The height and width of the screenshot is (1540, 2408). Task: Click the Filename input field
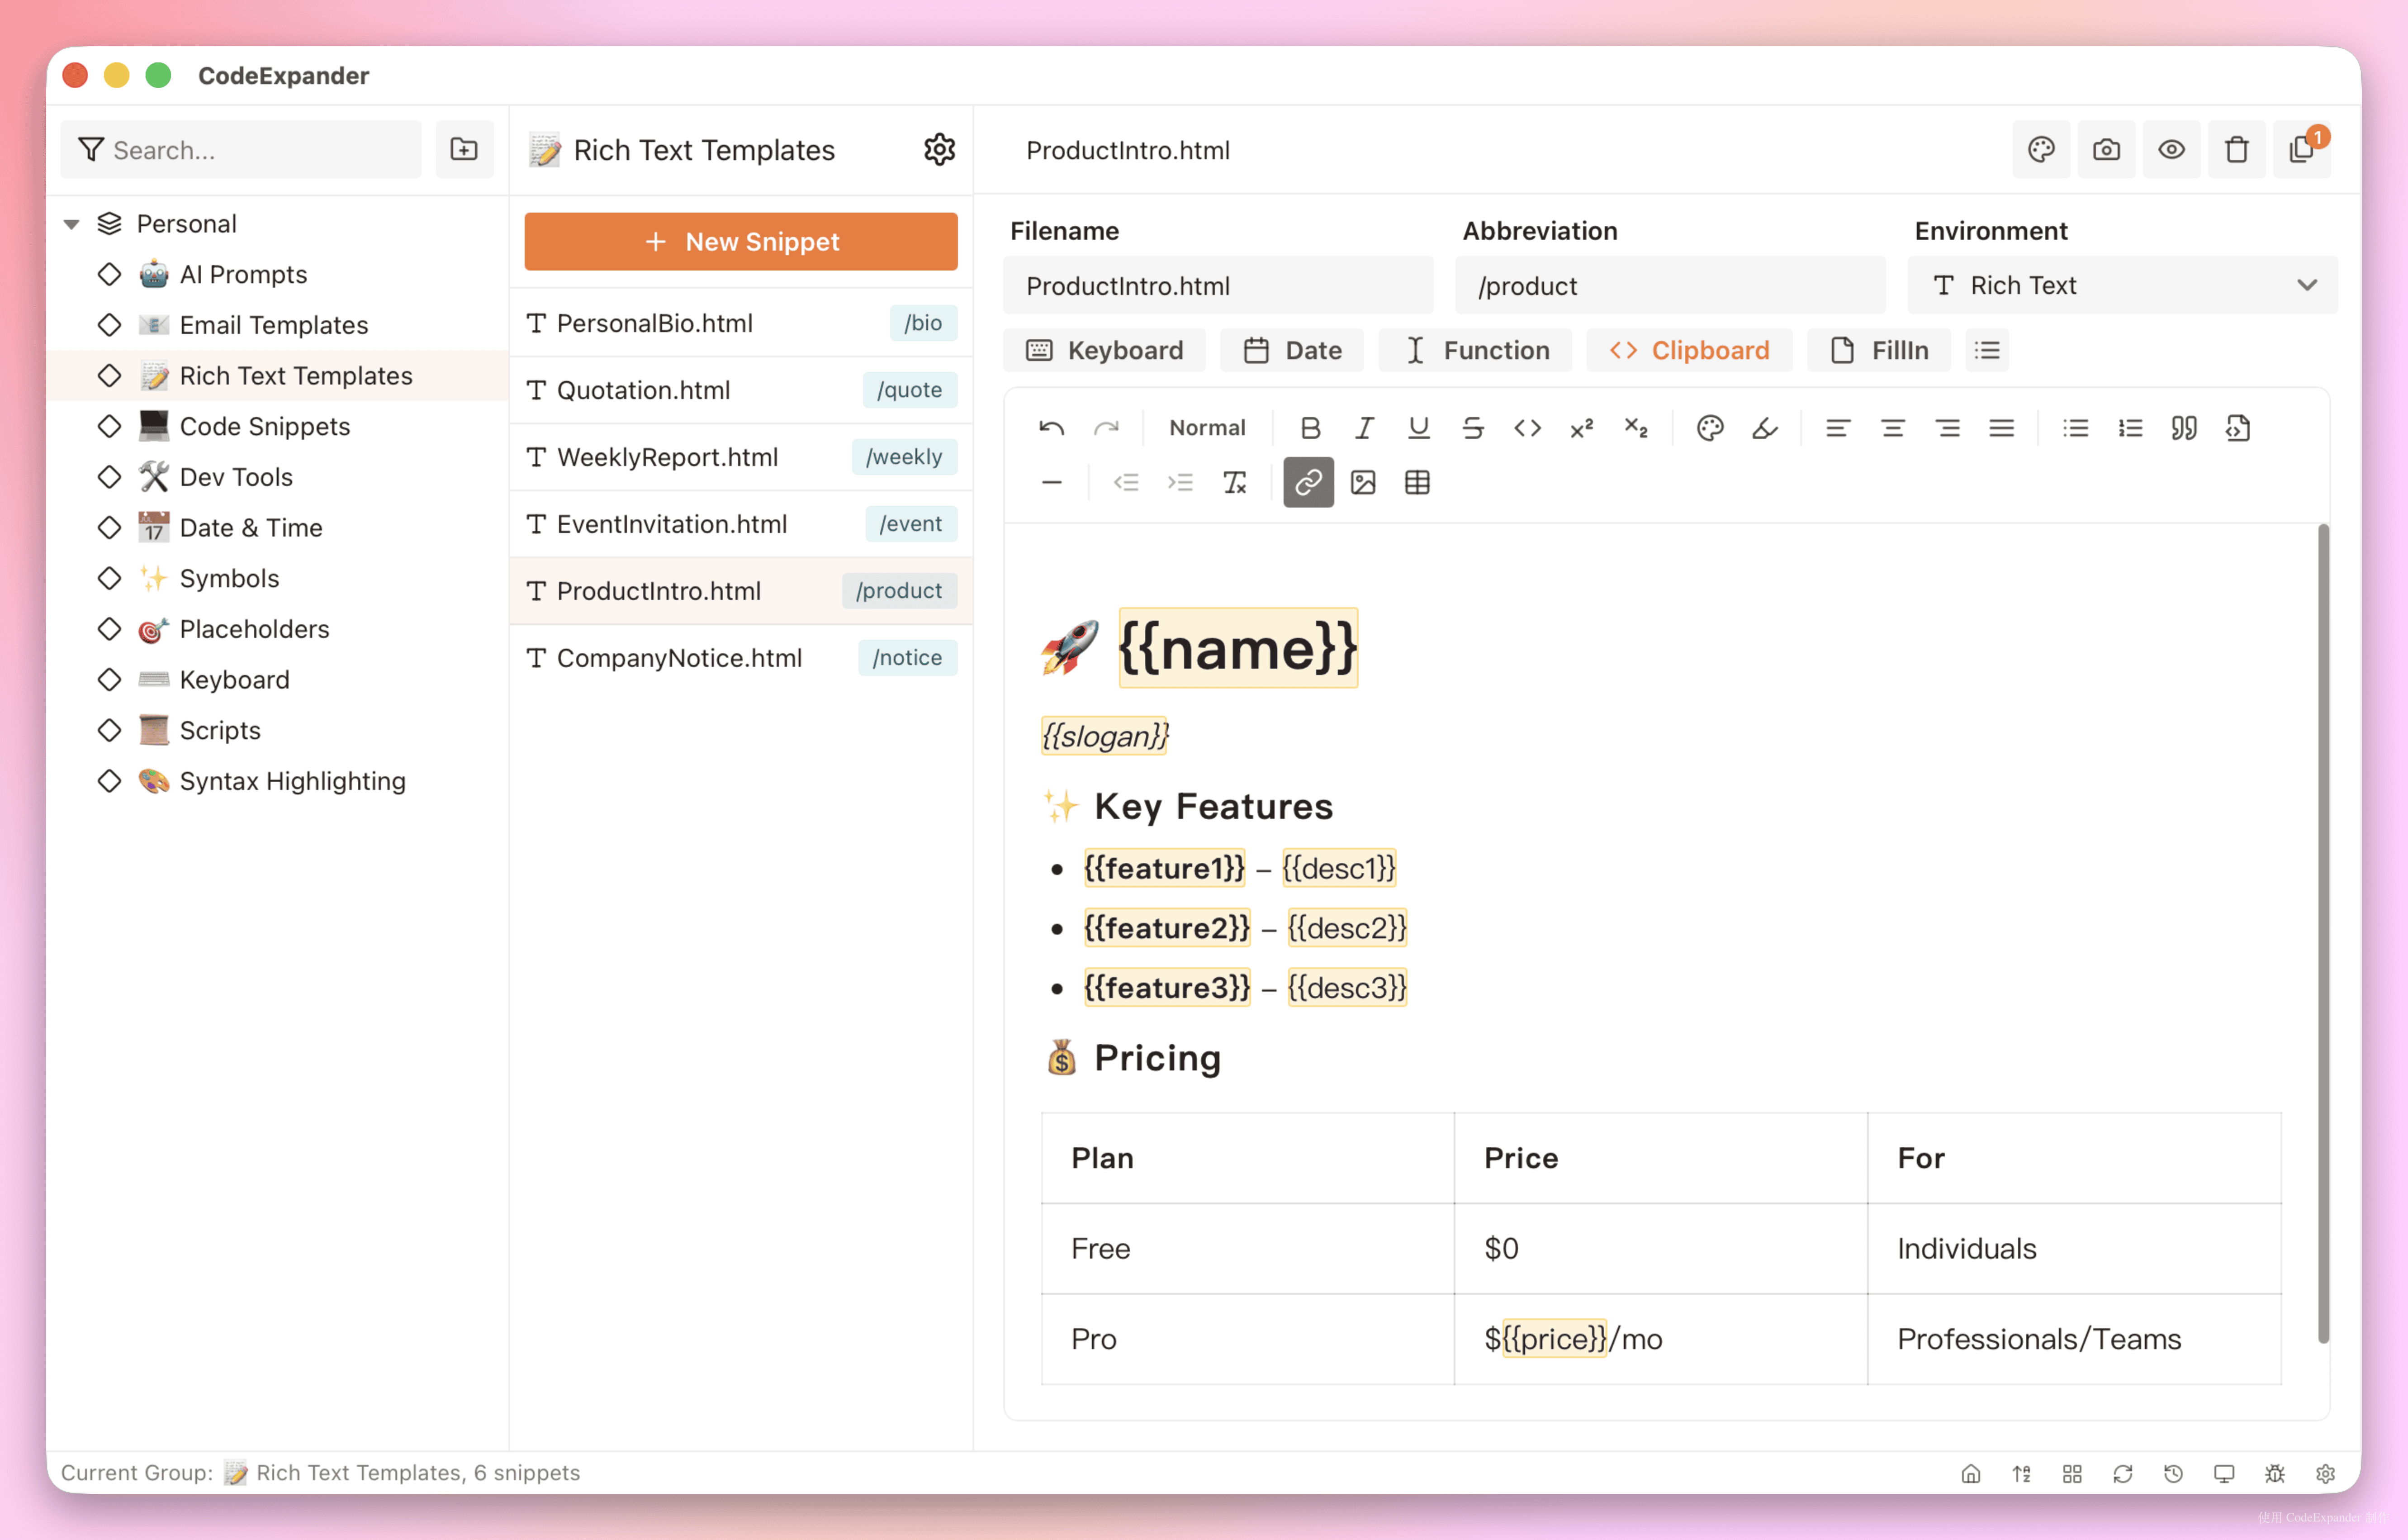1218,285
